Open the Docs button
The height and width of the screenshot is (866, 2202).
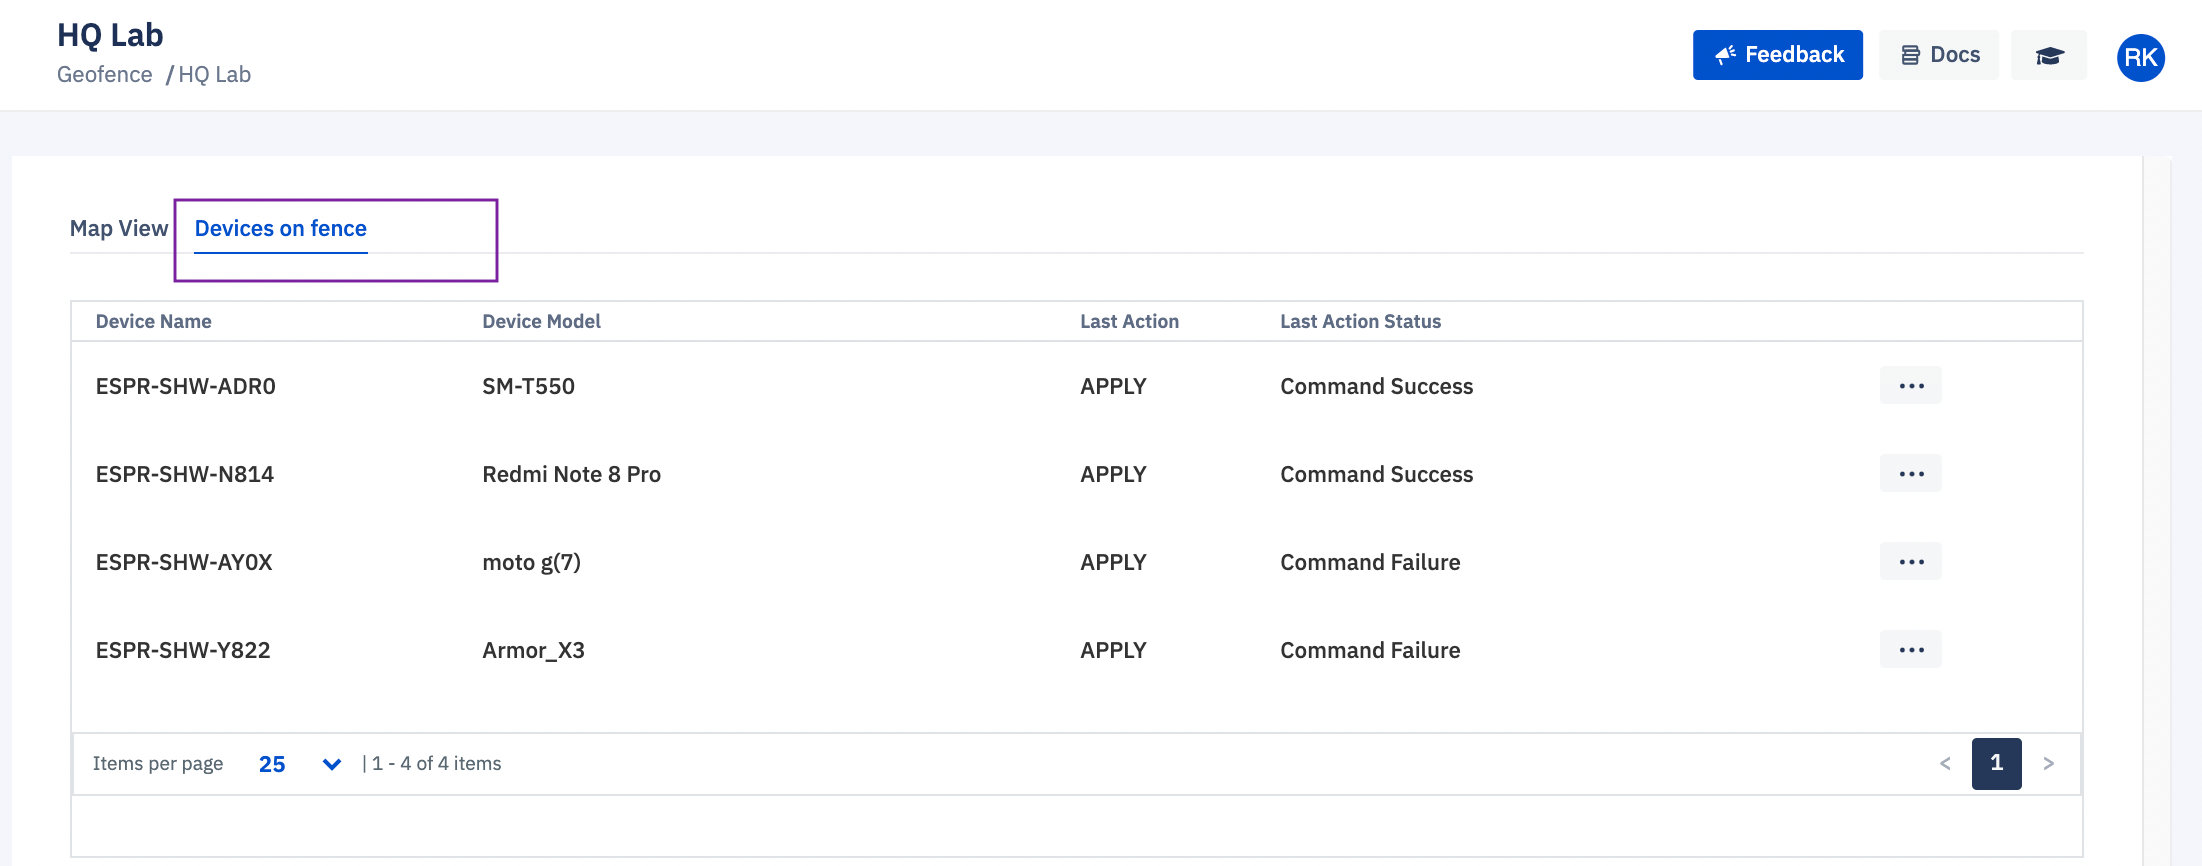(1939, 55)
